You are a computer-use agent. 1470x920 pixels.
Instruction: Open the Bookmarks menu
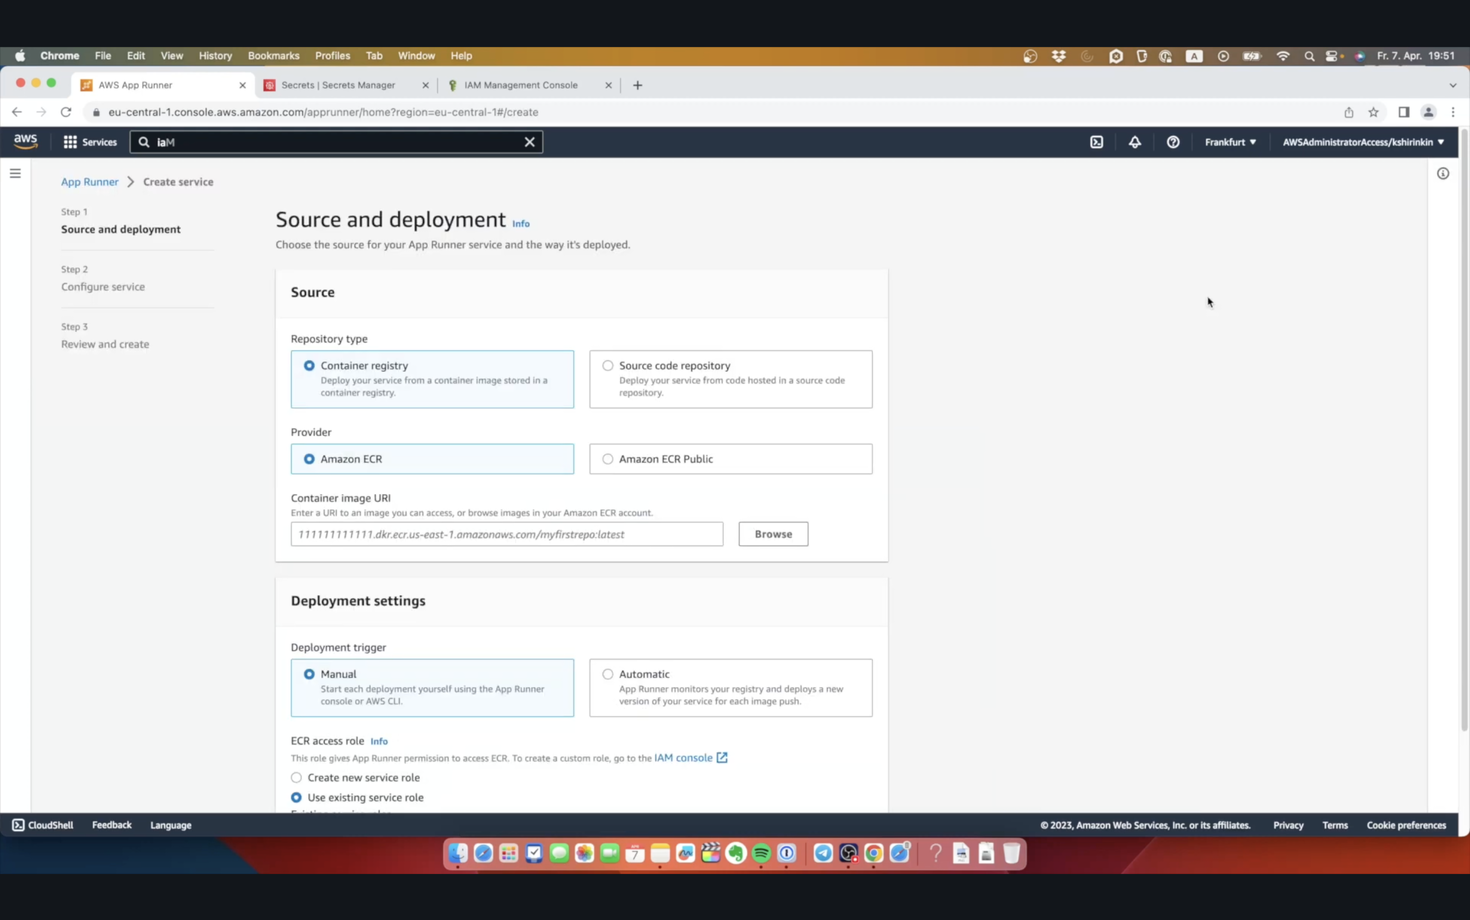[273, 56]
